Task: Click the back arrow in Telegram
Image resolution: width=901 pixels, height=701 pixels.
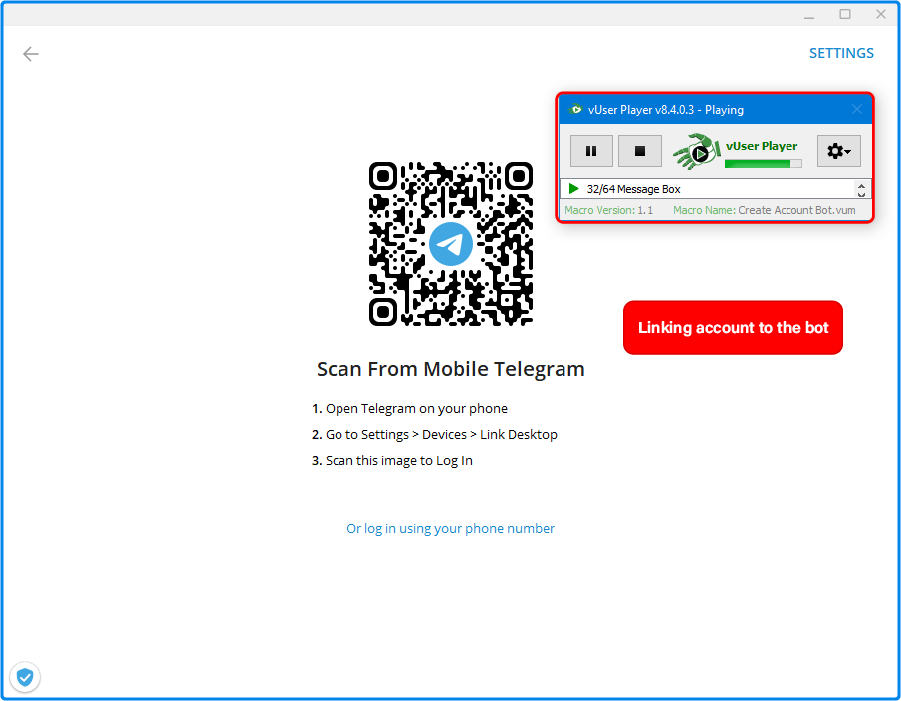Action: (31, 54)
